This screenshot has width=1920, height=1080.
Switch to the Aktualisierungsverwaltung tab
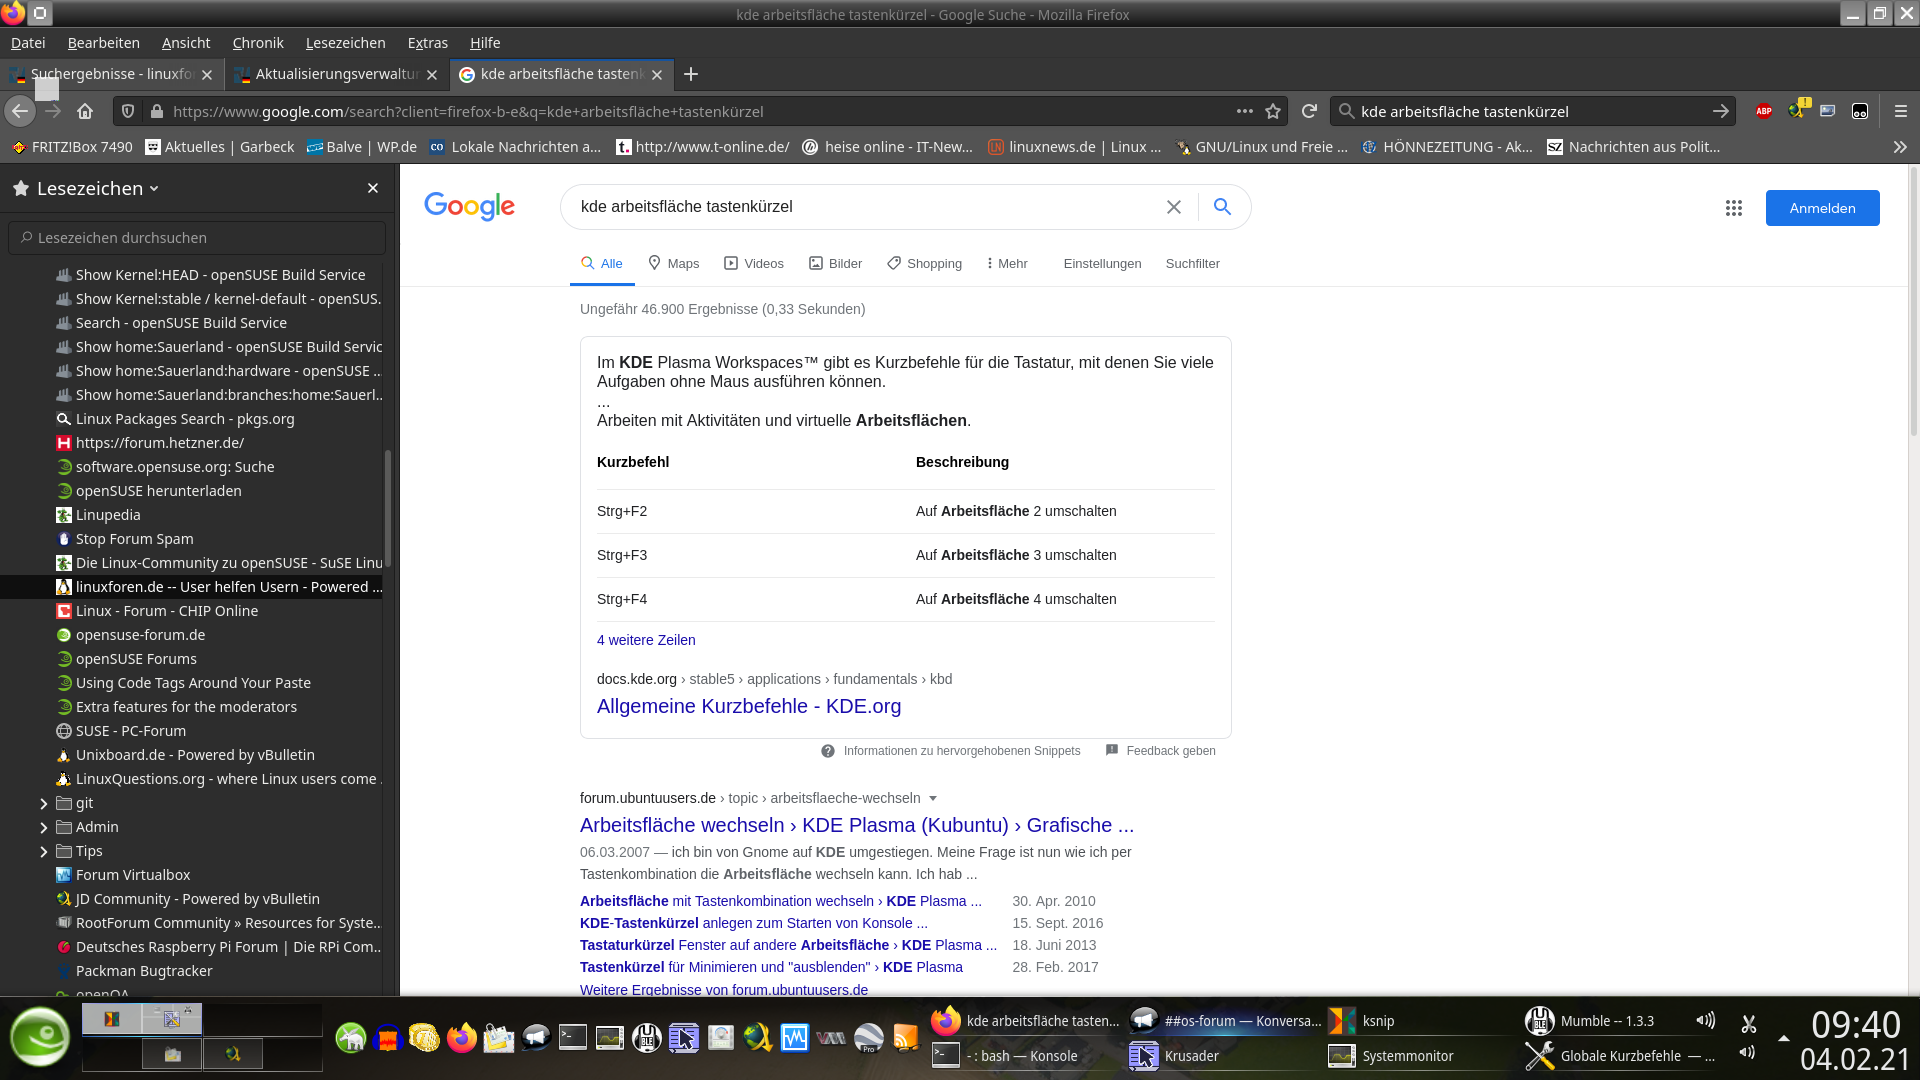pyautogui.click(x=337, y=74)
